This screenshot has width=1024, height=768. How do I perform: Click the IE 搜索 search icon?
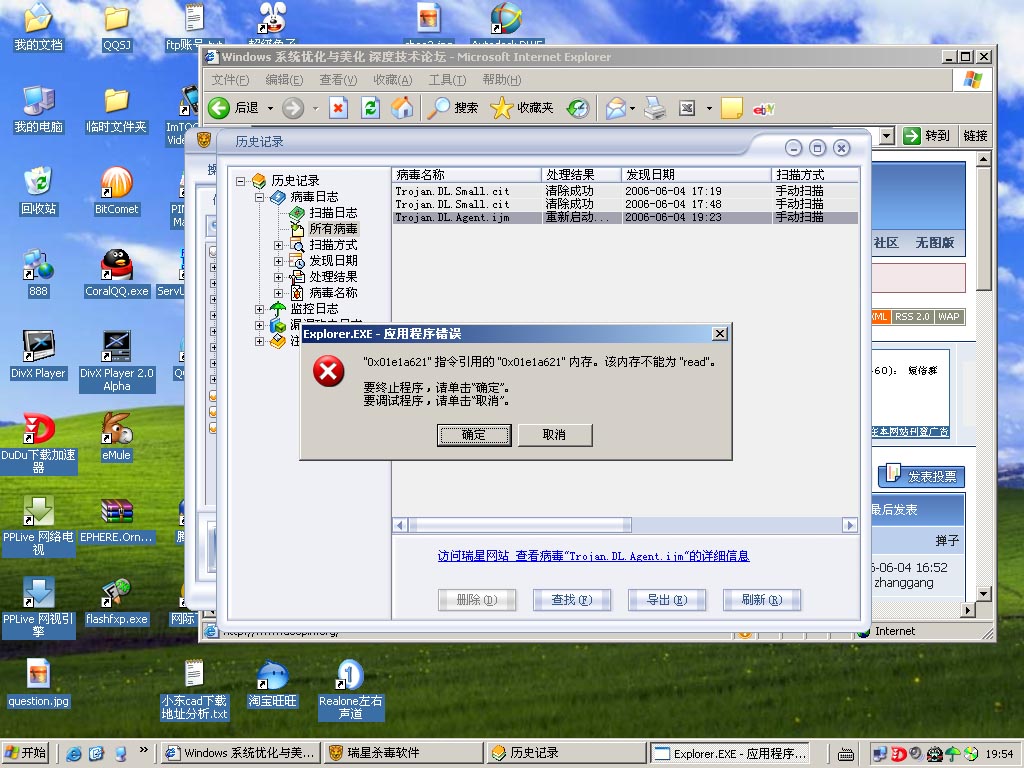pyautogui.click(x=438, y=108)
